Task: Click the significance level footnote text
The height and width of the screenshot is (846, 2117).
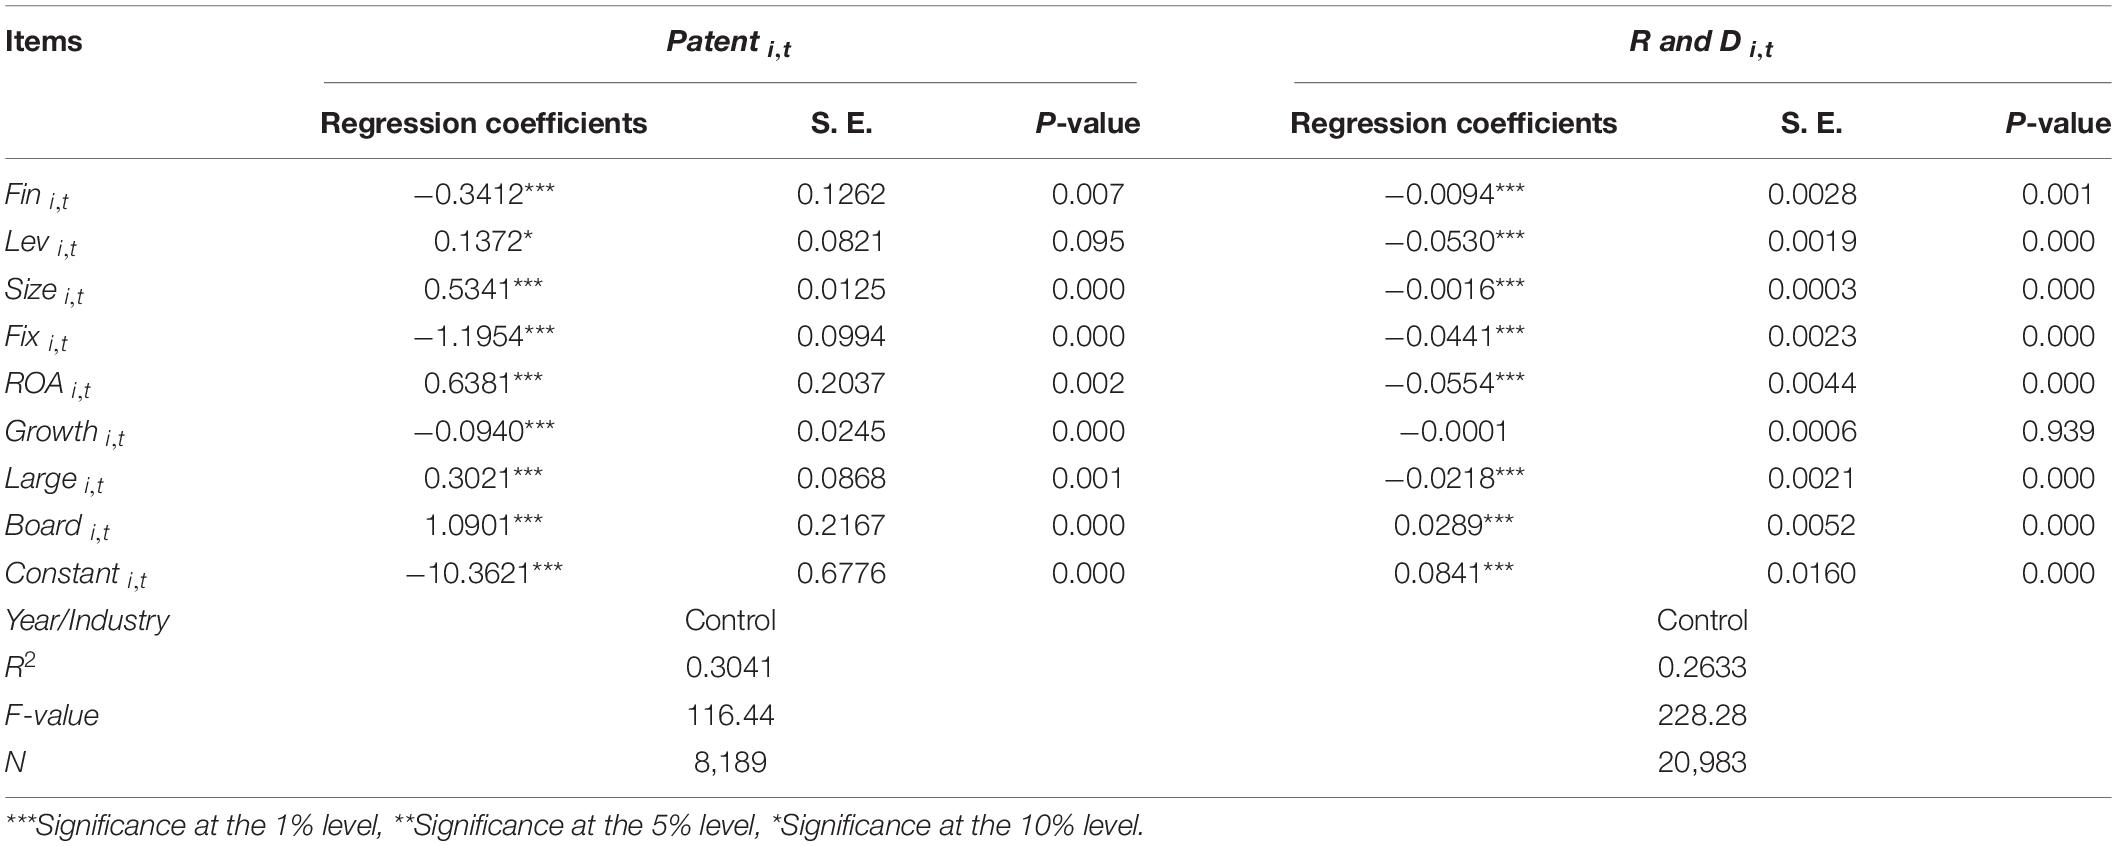Action: [x=574, y=826]
